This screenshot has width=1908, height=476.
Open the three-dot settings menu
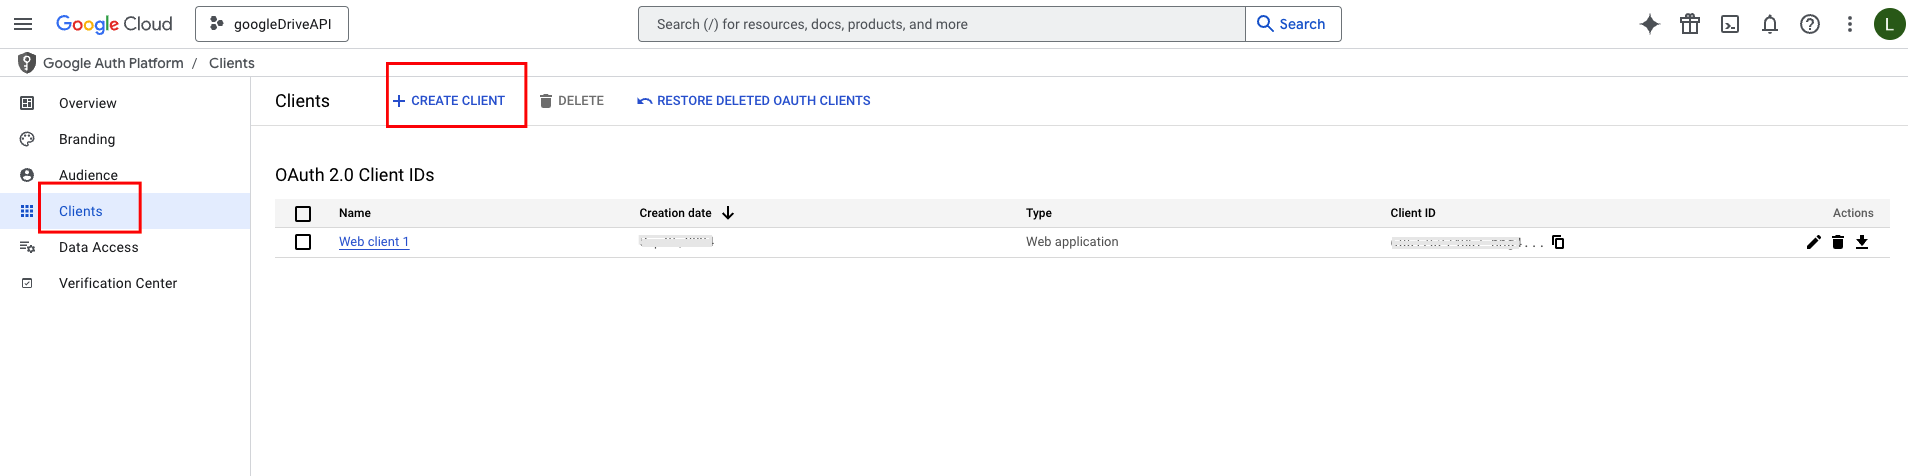pos(1850,24)
